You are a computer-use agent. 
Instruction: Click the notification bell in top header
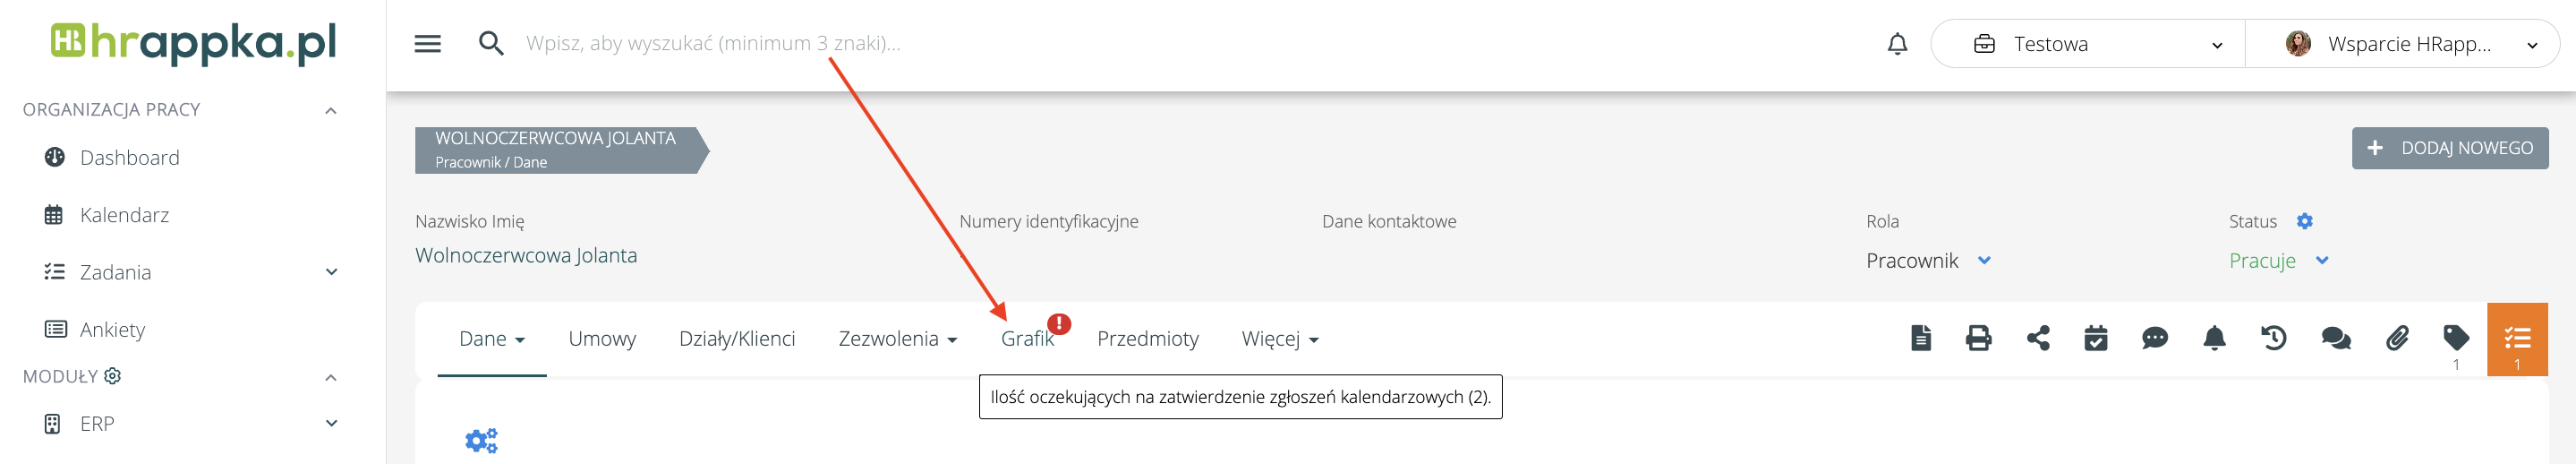click(1897, 44)
